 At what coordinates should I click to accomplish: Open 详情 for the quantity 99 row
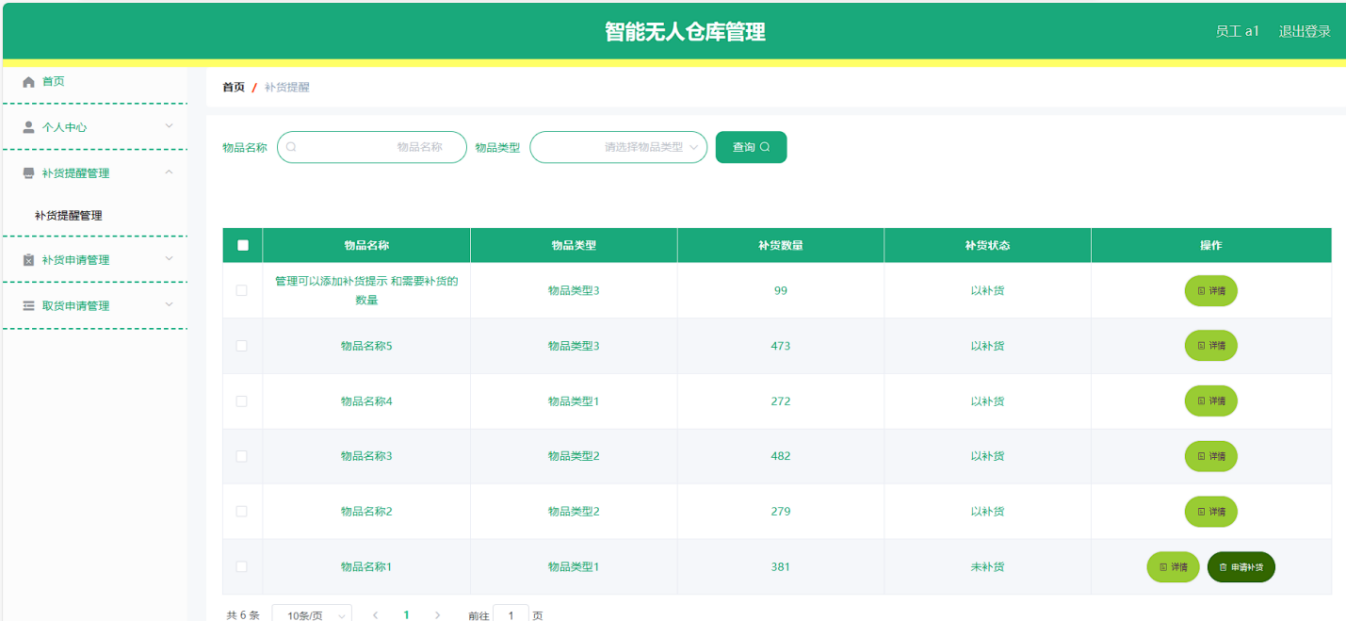point(1211,291)
